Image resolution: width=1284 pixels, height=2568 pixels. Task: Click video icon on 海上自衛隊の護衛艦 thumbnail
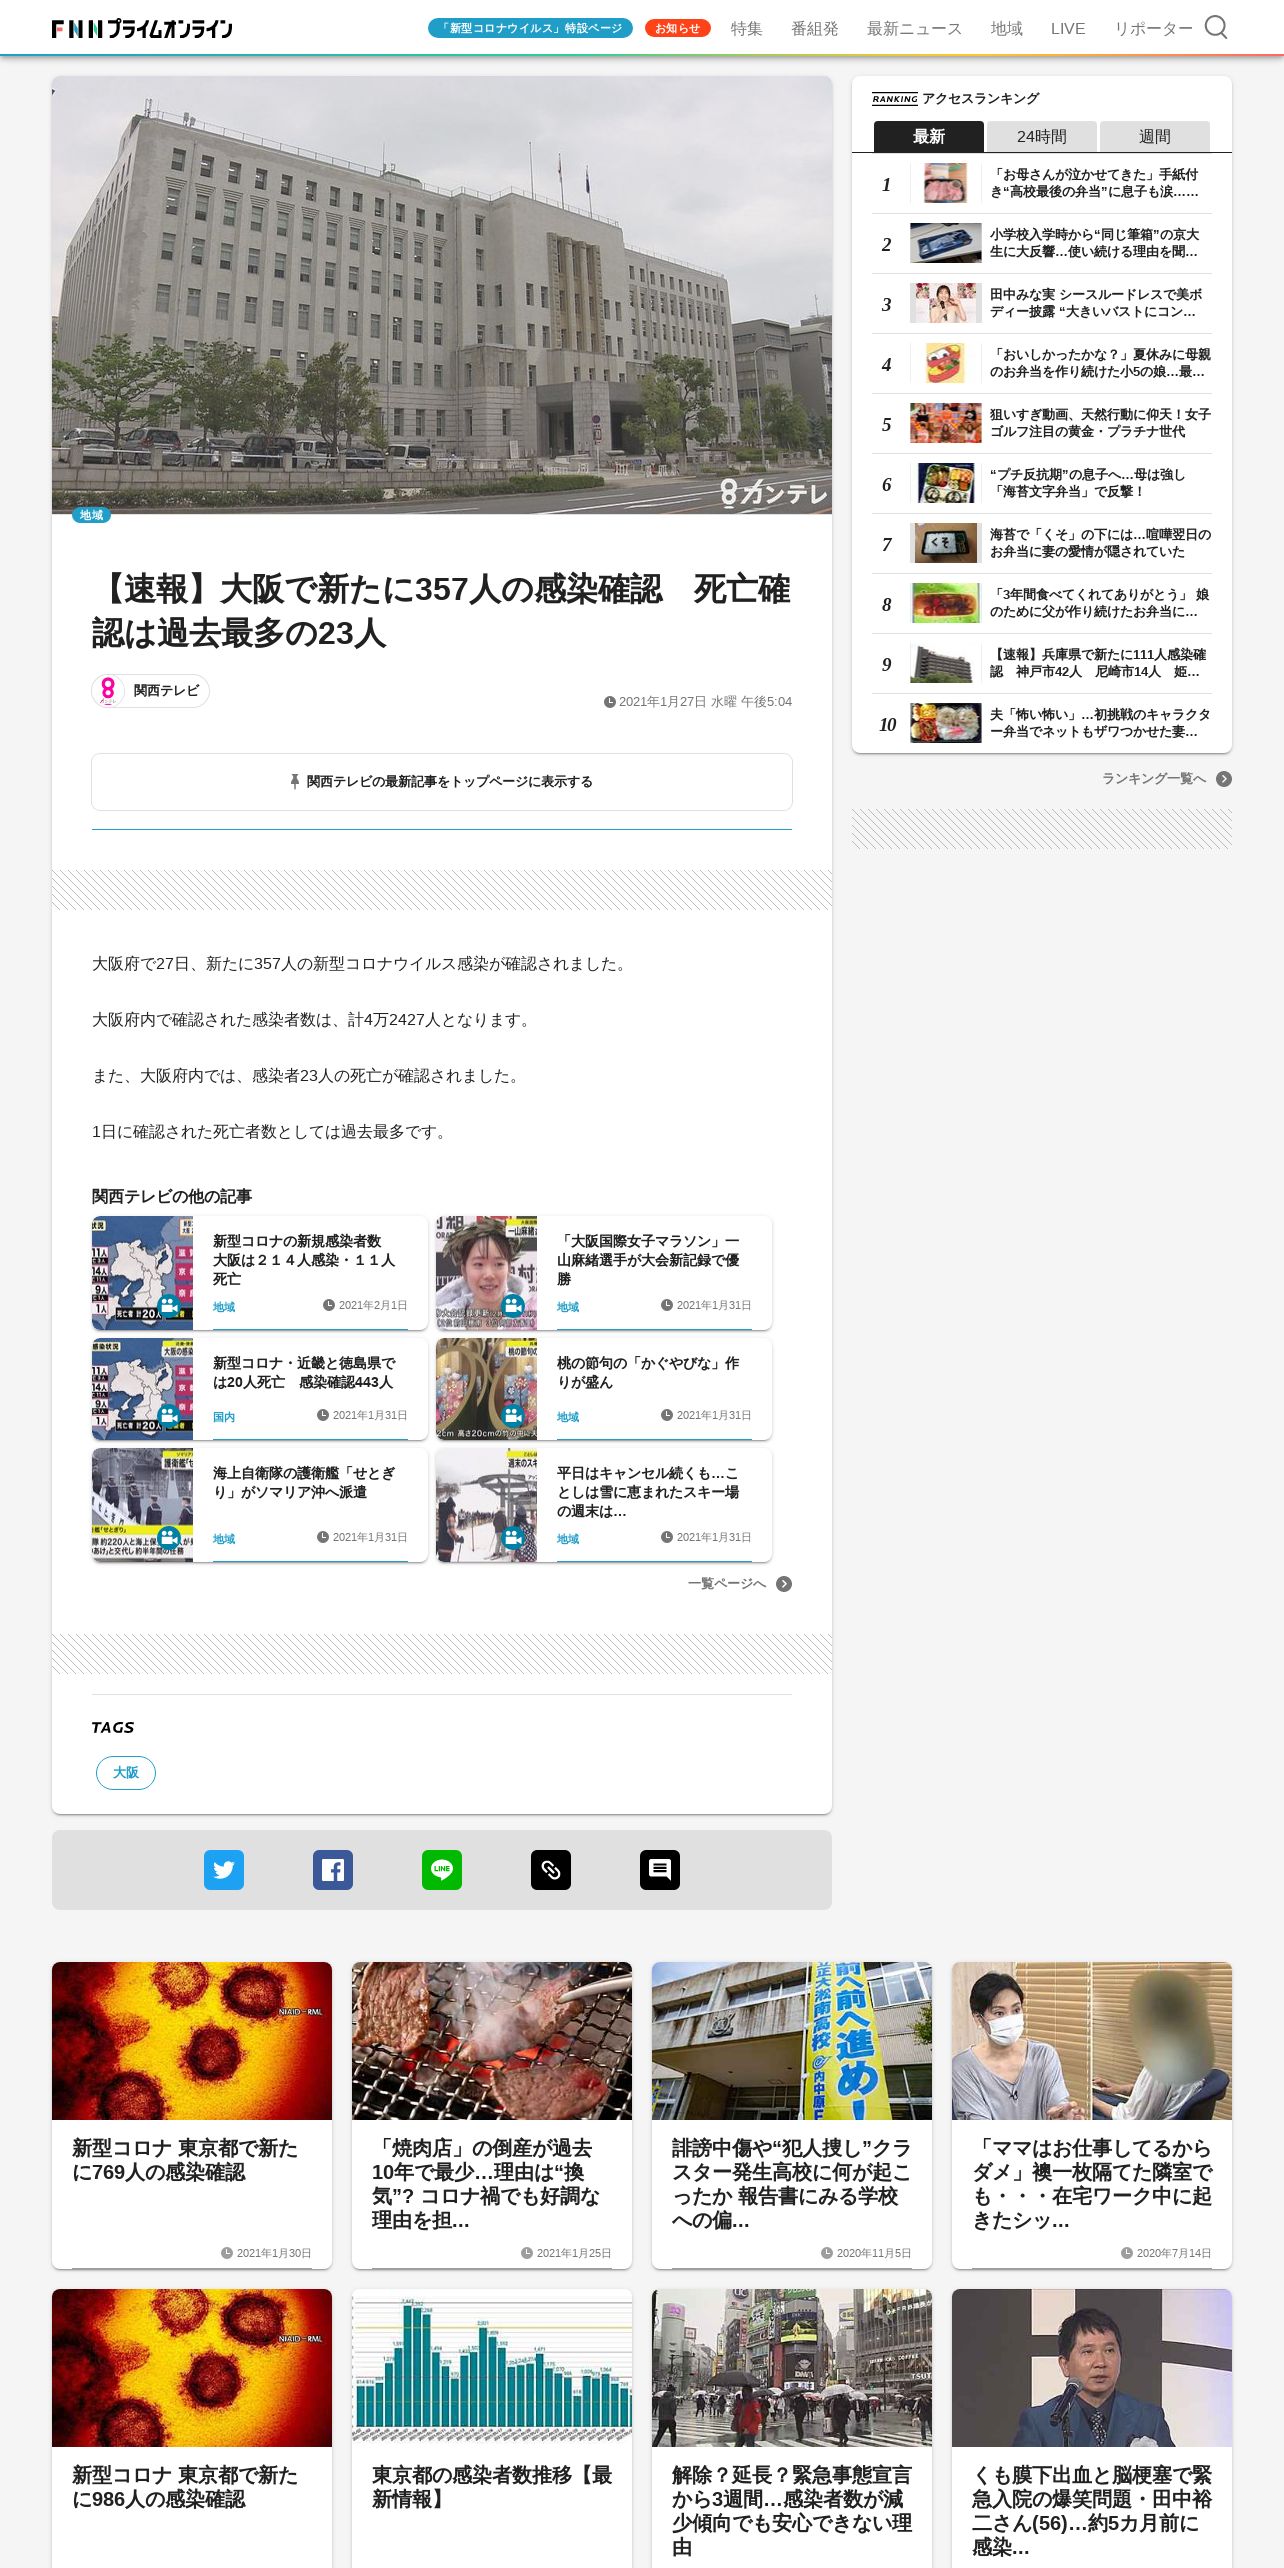coord(169,1537)
